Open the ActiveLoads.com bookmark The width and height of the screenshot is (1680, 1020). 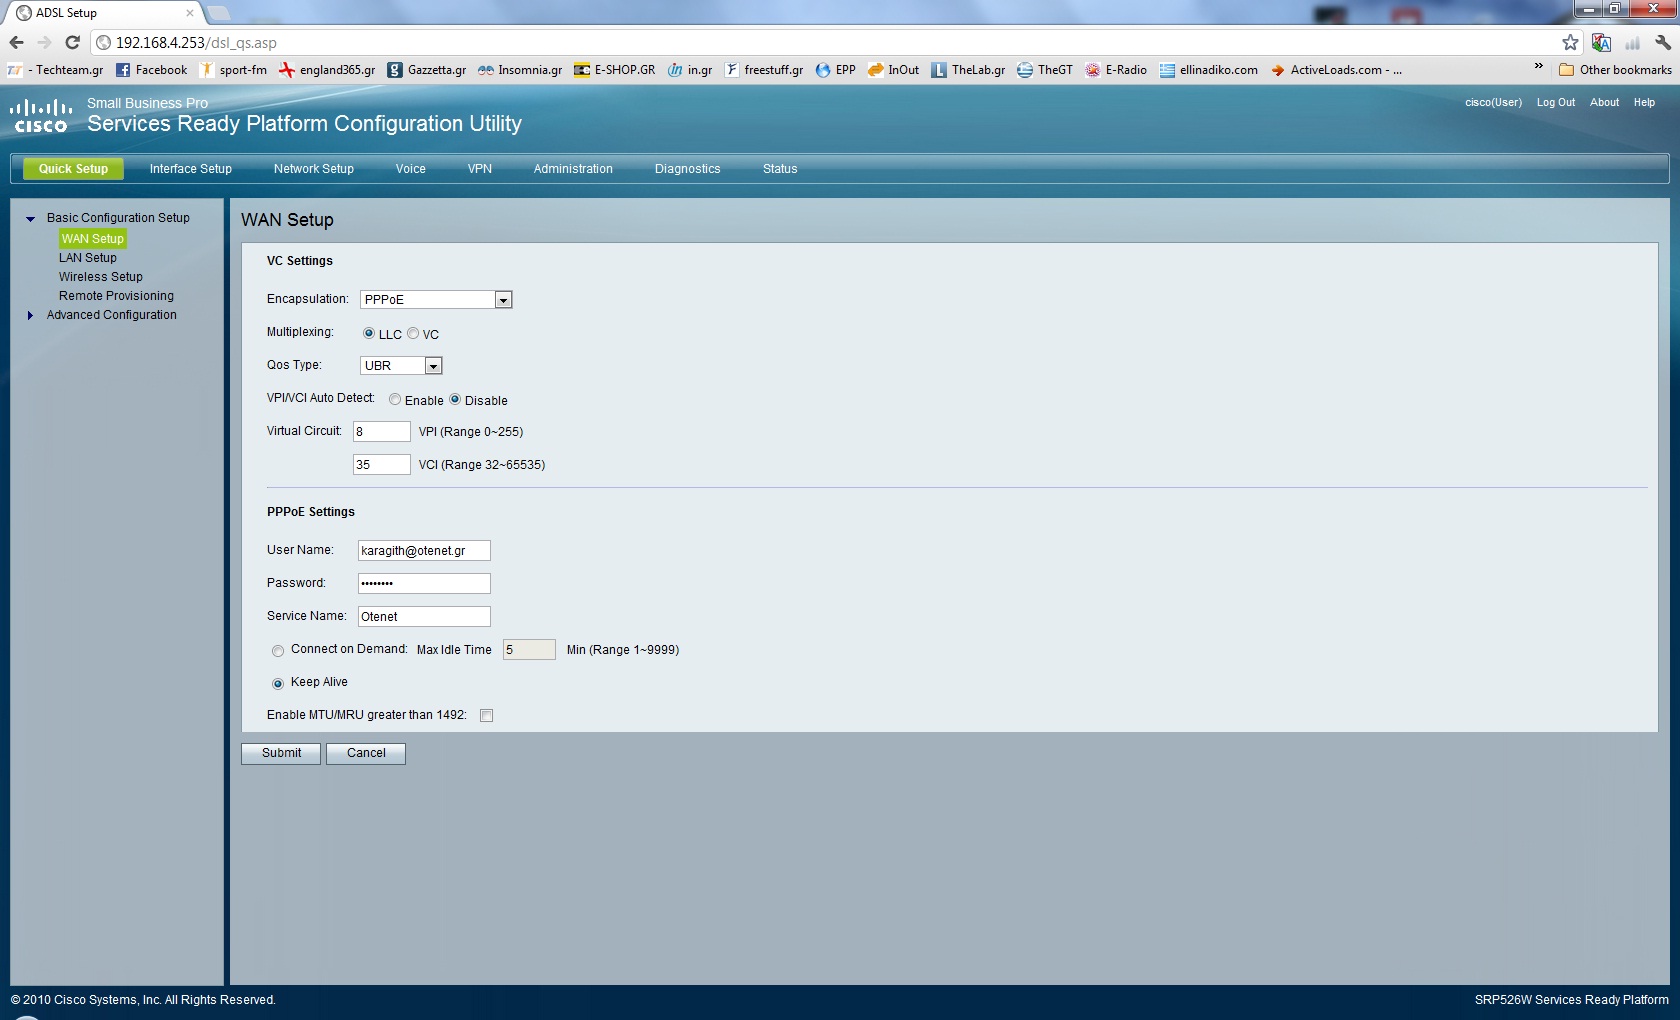pyautogui.click(x=1337, y=70)
